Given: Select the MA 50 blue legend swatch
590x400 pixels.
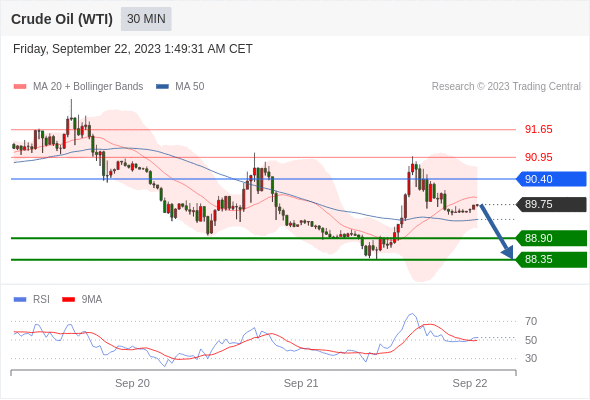Looking at the screenshot, I should pos(162,87).
